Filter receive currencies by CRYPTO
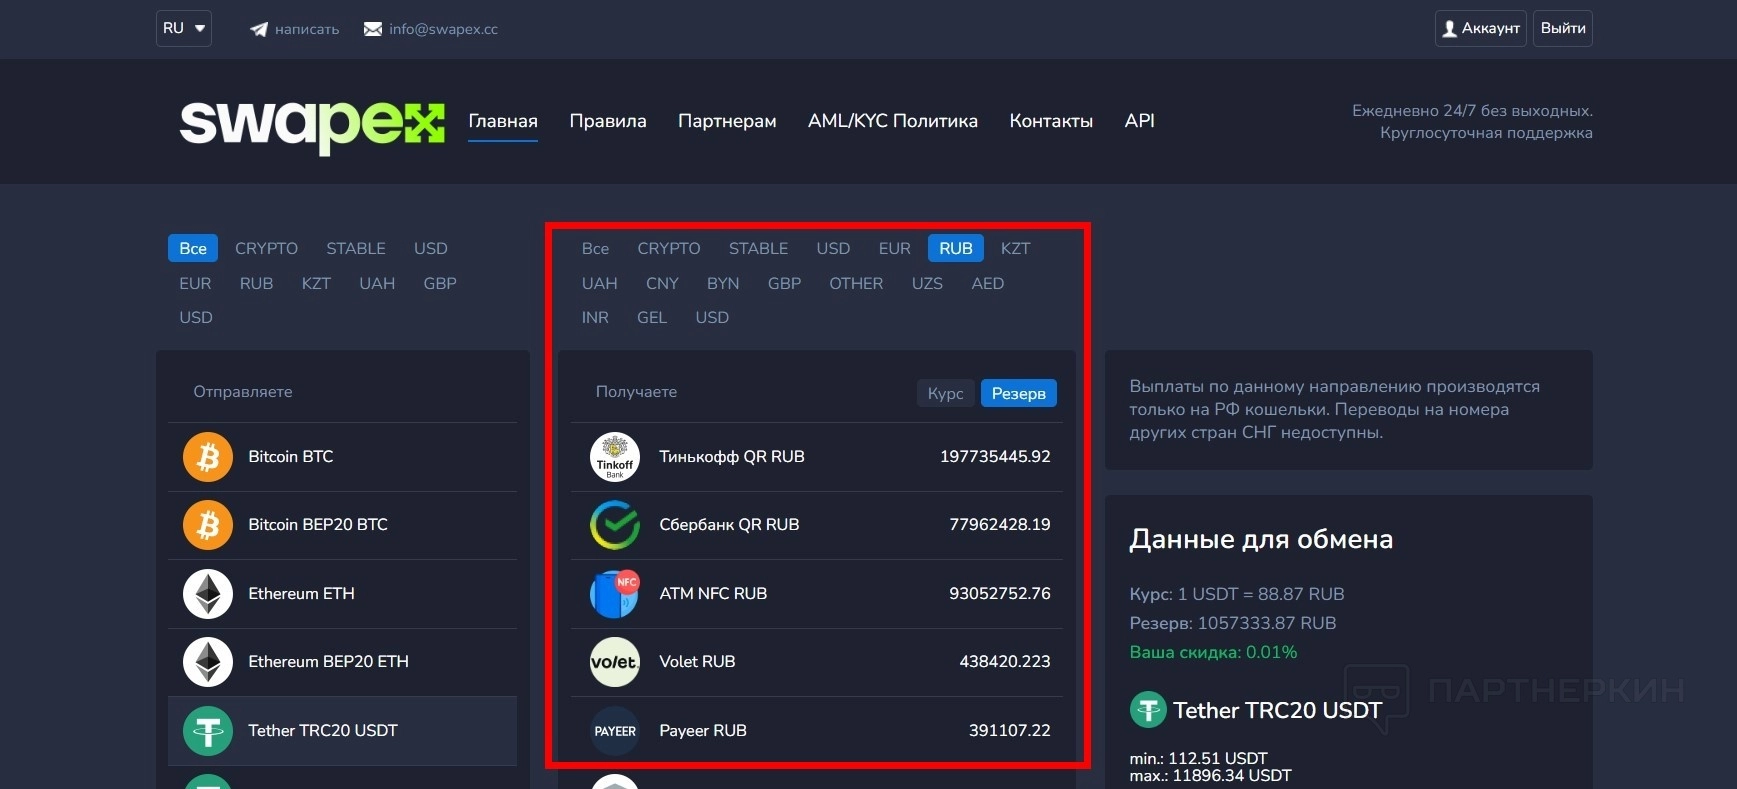This screenshot has width=1737, height=789. pos(669,248)
